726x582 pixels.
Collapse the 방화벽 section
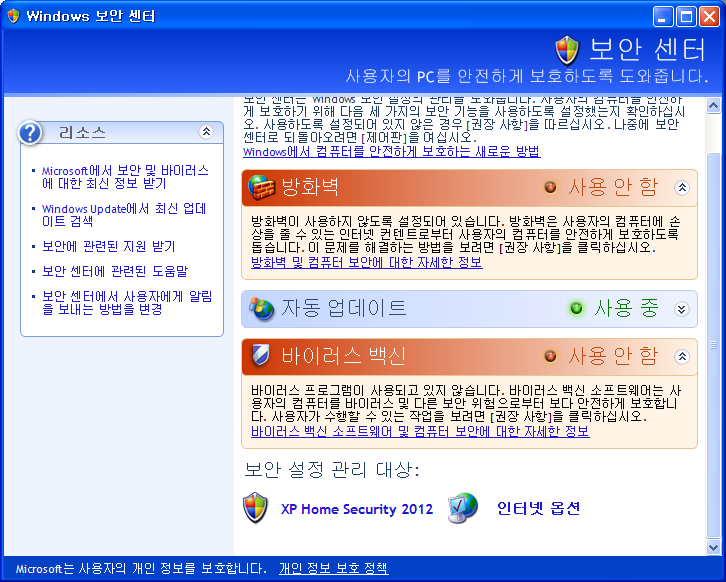[682, 188]
